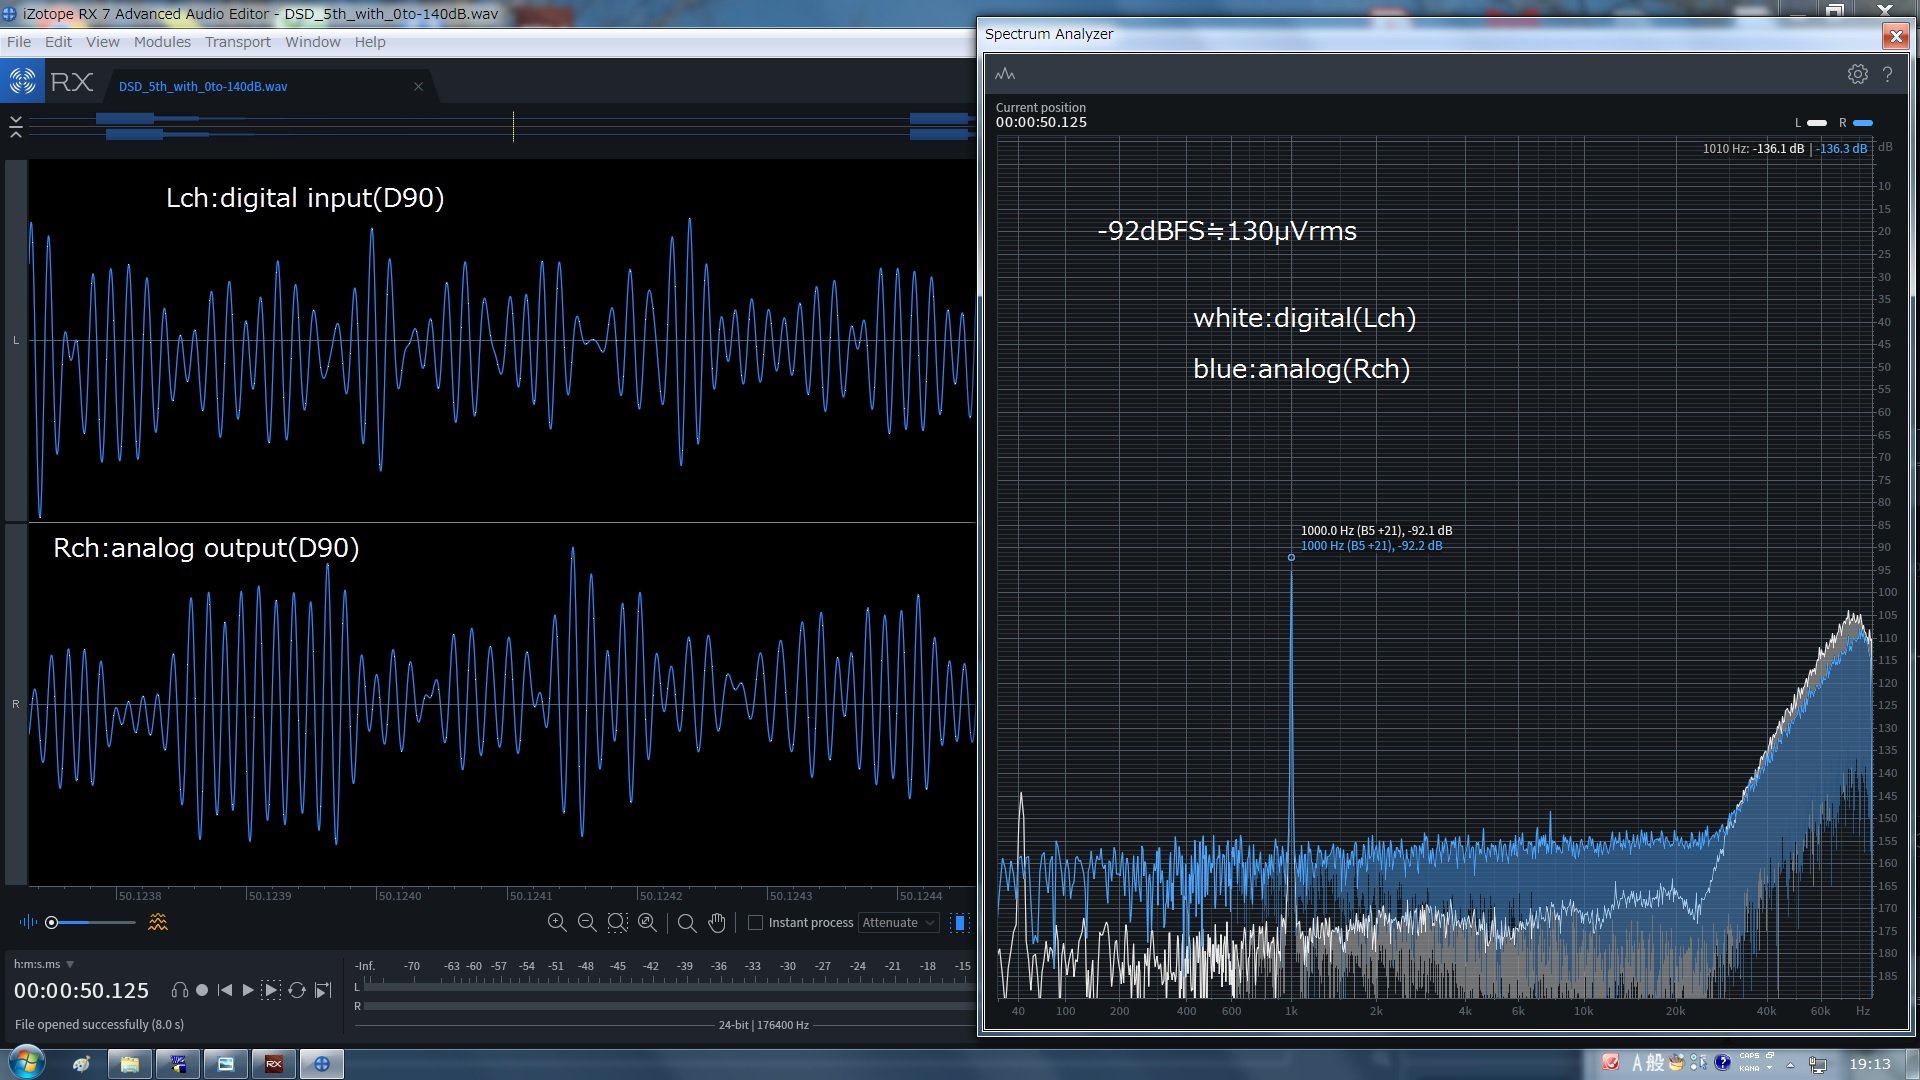Click the R channel label of waveform
Screen dimensions: 1920x1080
(x=16, y=704)
